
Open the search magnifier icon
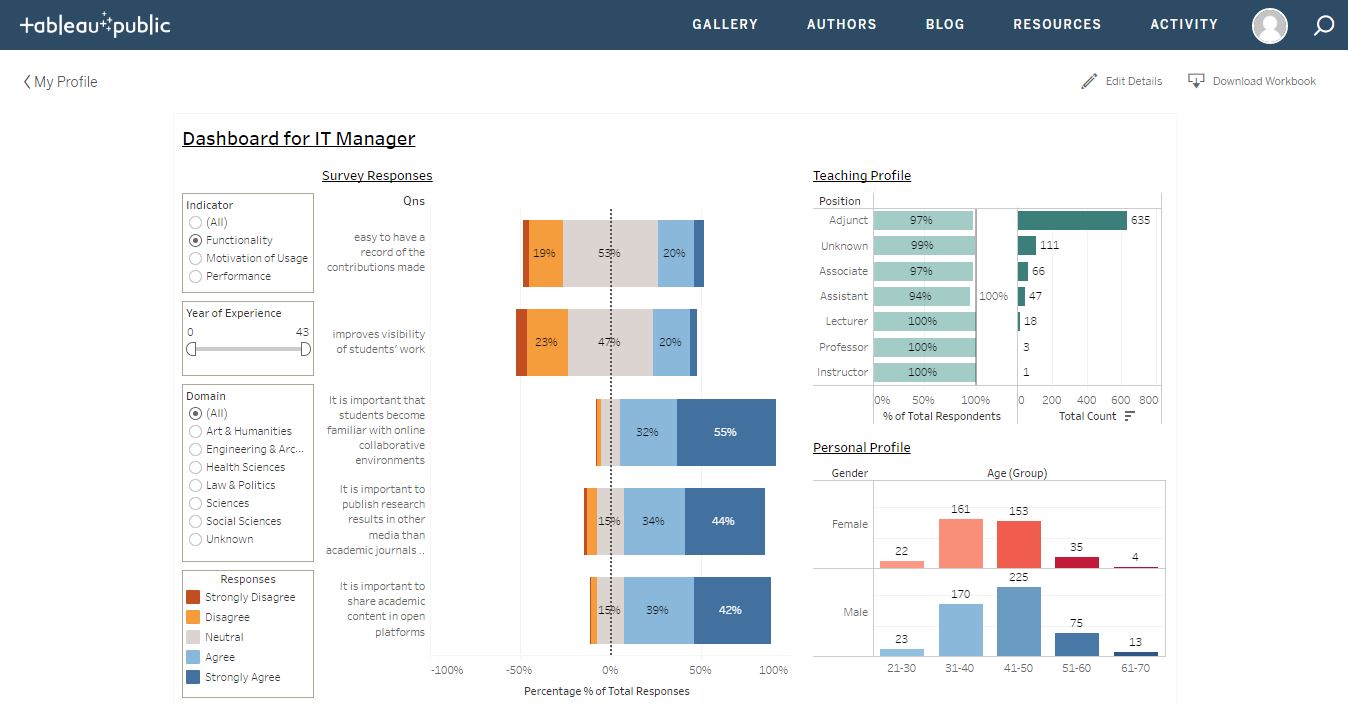1323,25
